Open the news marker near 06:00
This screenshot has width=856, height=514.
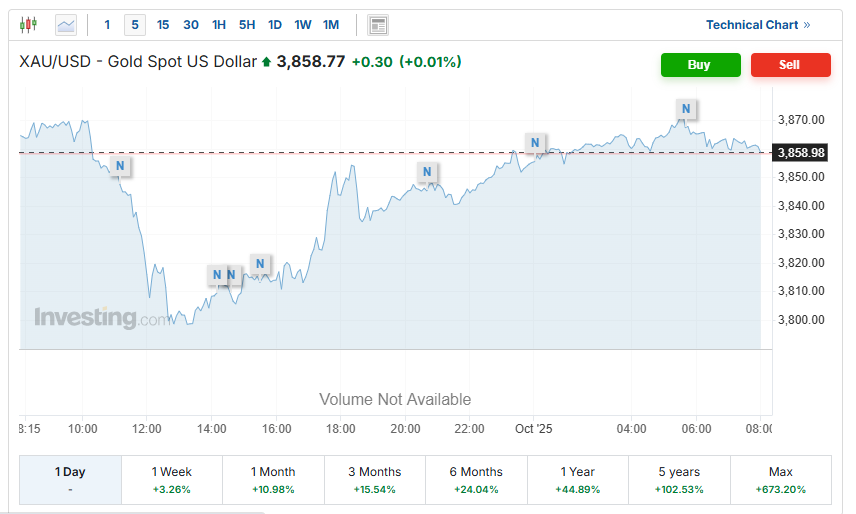click(686, 108)
